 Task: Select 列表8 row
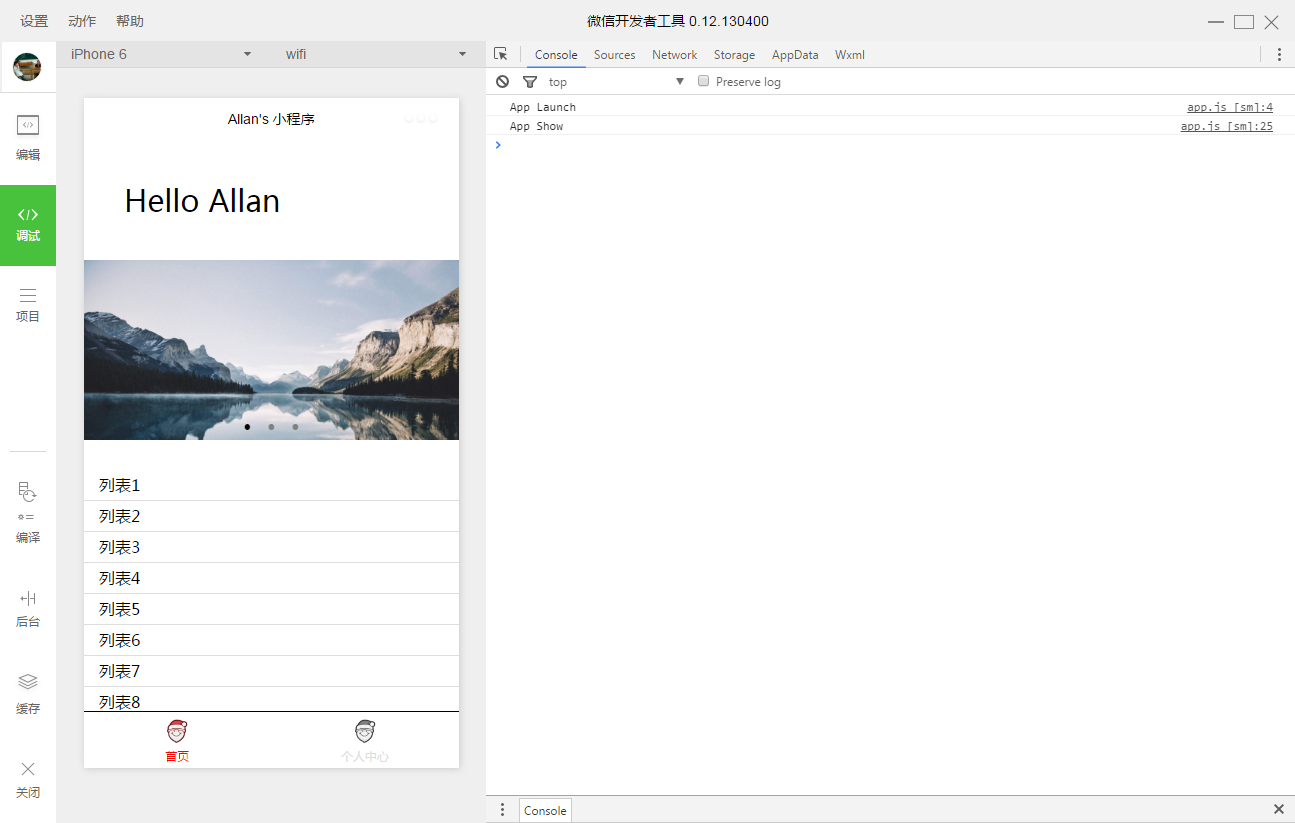pos(271,700)
